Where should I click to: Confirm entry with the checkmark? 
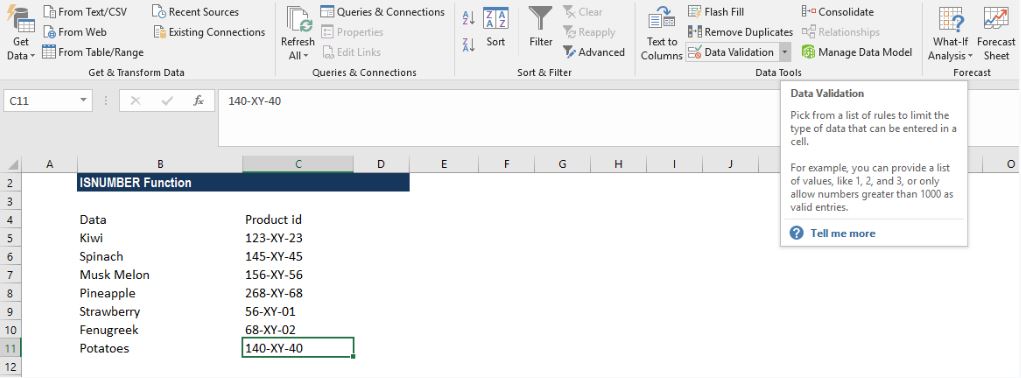(x=167, y=101)
